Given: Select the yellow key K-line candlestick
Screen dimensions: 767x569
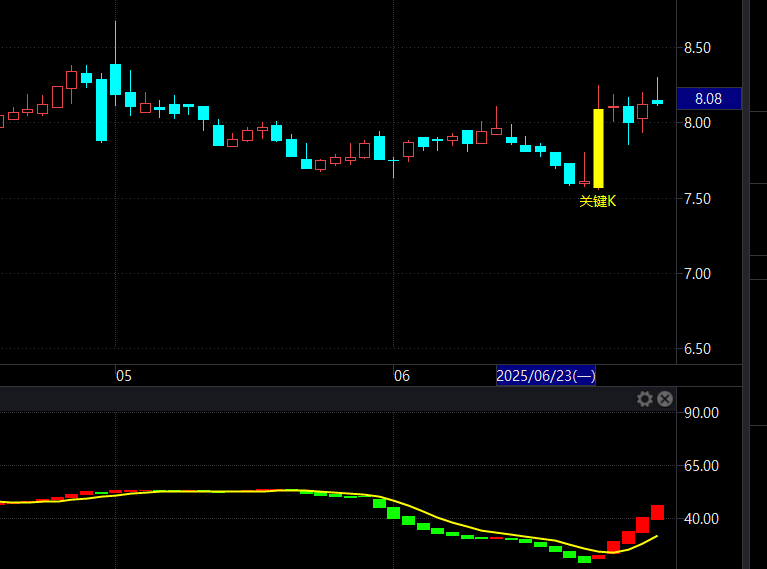Looking at the screenshot, I should 598,148.
